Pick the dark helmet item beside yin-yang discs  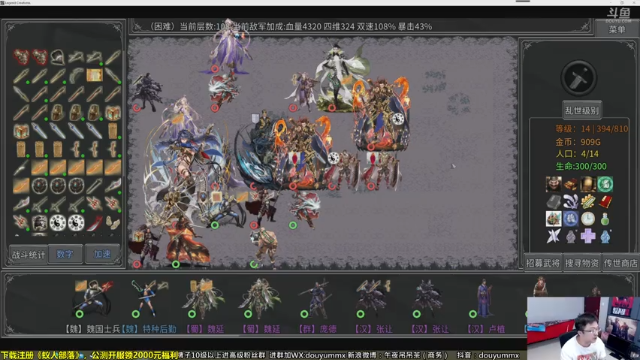click(39, 223)
